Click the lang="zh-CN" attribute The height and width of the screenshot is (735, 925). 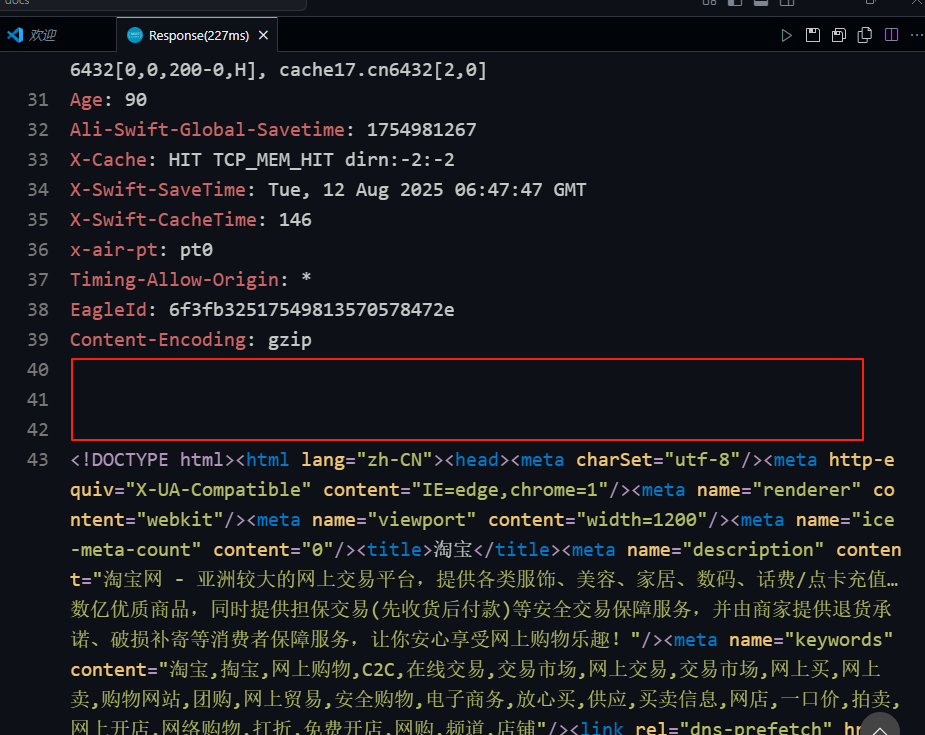pos(367,460)
